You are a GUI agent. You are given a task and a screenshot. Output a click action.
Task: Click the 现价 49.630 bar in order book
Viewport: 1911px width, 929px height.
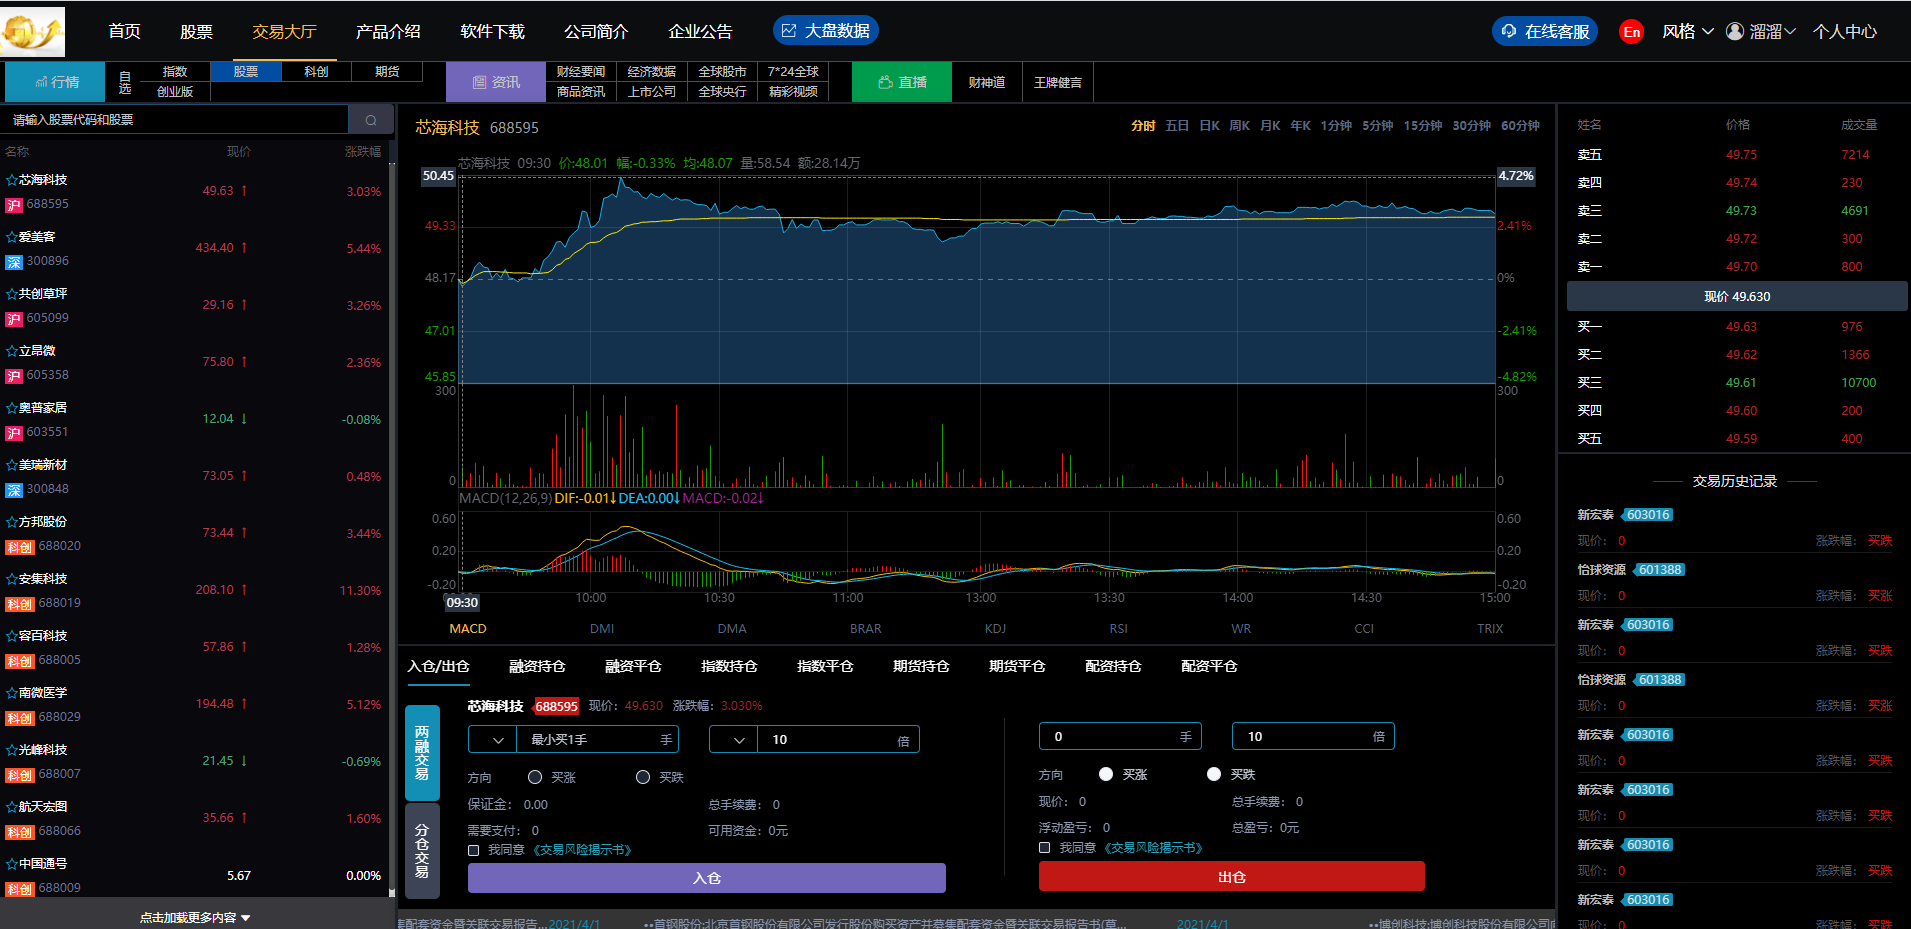pos(1737,297)
